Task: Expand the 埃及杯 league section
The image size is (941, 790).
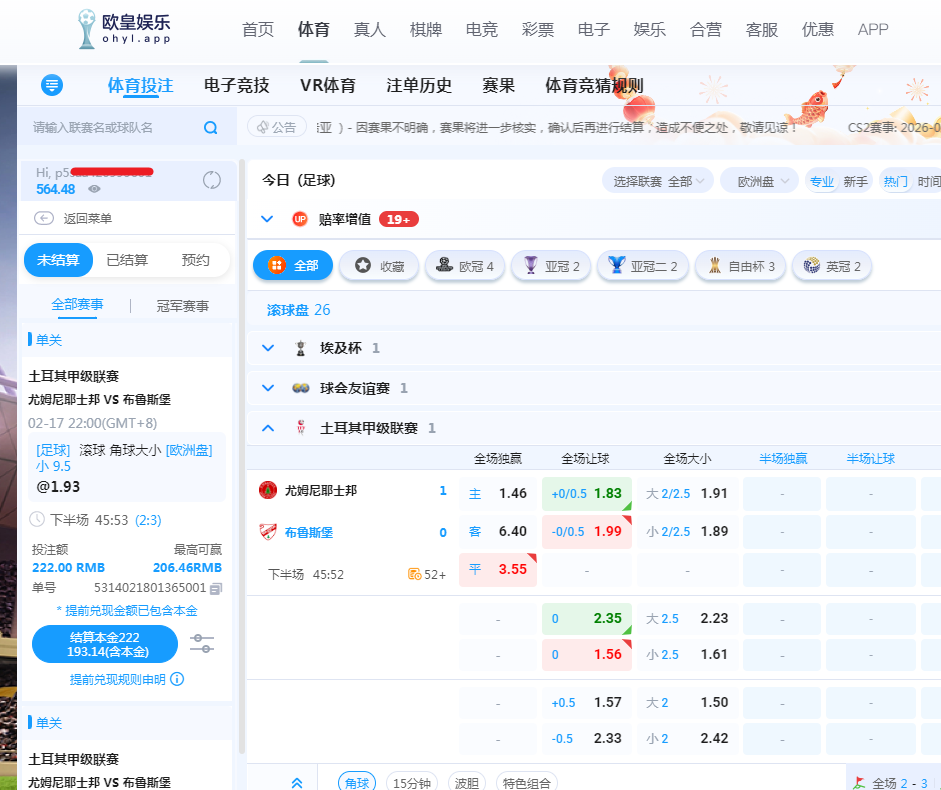Action: point(267,348)
